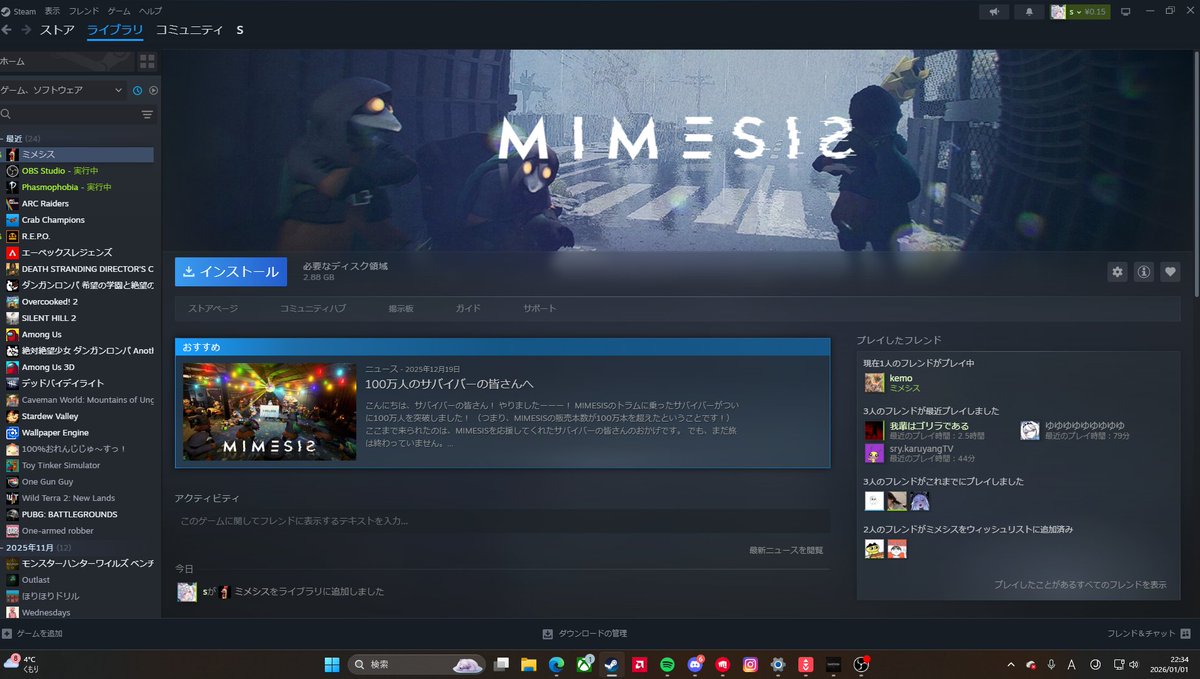Switch library to grid view icon

pyautogui.click(x=148, y=61)
